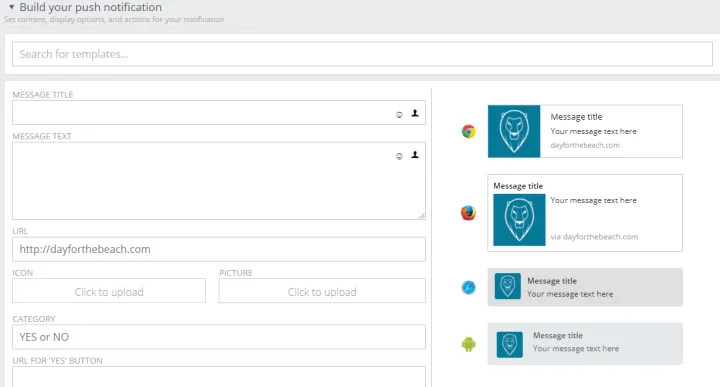Viewport: 720px width, 387px height.
Task: Select the Chrome browser preview icon
Action: (x=468, y=131)
